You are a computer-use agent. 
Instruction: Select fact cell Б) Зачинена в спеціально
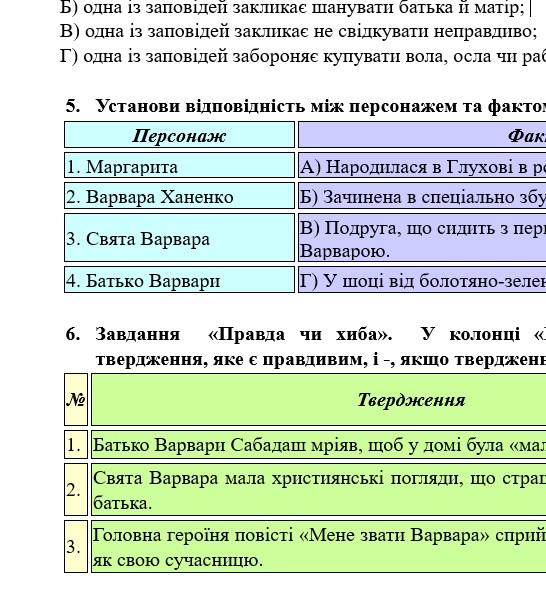[422, 196]
